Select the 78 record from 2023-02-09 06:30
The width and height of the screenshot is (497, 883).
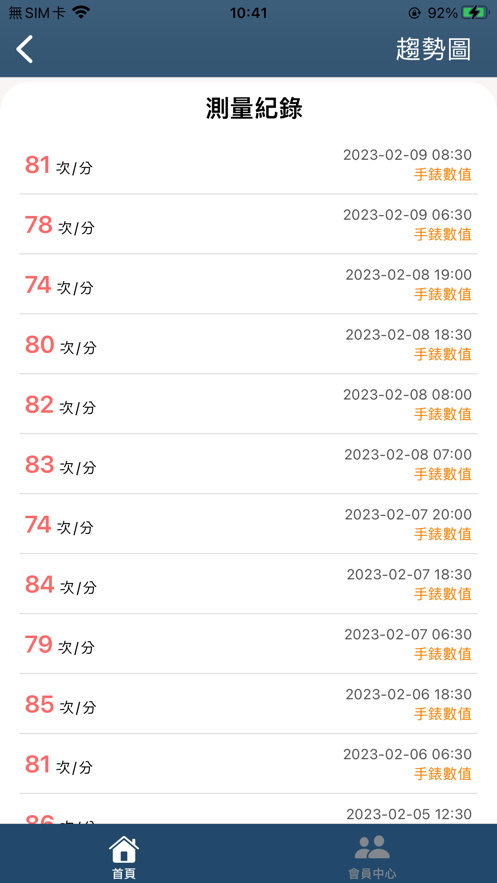[x=248, y=224]
